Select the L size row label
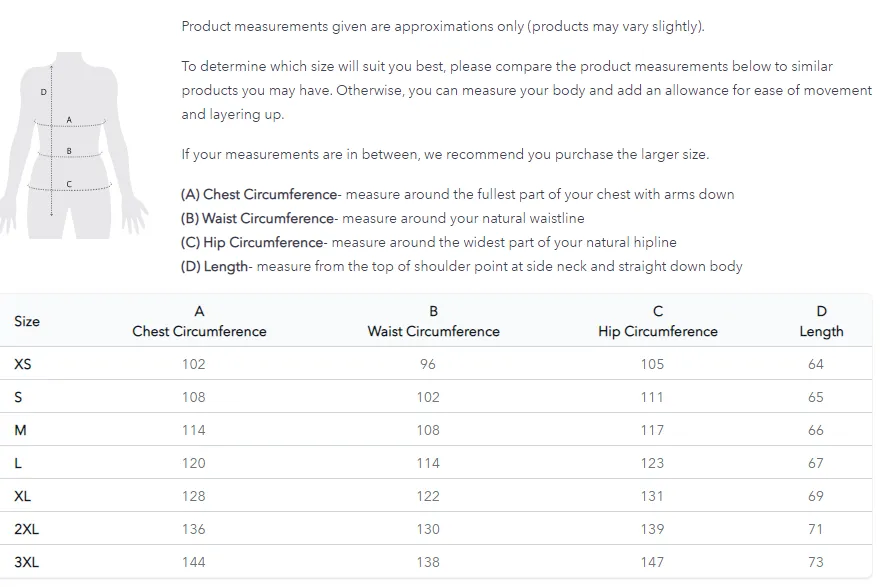The height and width of the screenshot is (587, 886). pyautogui.click(x=18, y=463)
